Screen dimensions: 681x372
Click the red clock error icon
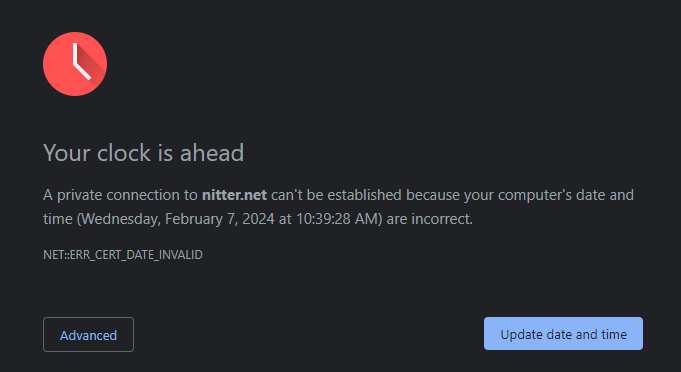[75, 64]
